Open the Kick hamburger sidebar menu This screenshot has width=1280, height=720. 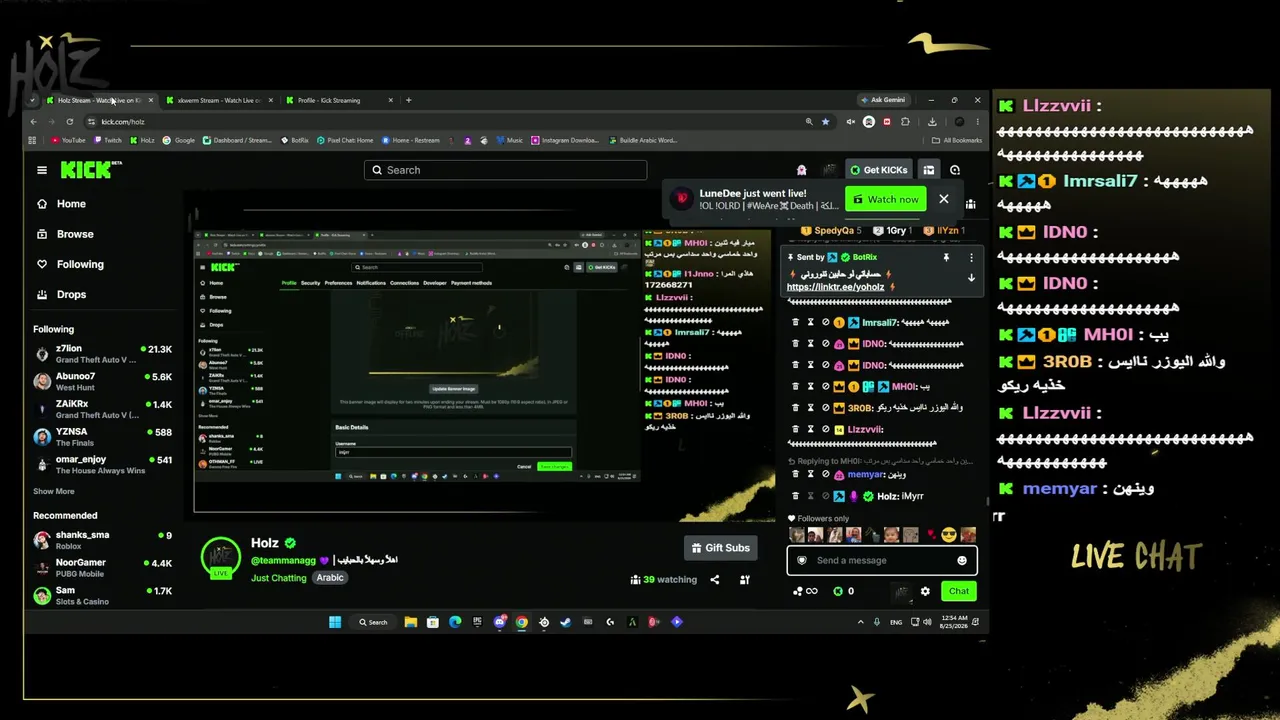pos(42,170)
